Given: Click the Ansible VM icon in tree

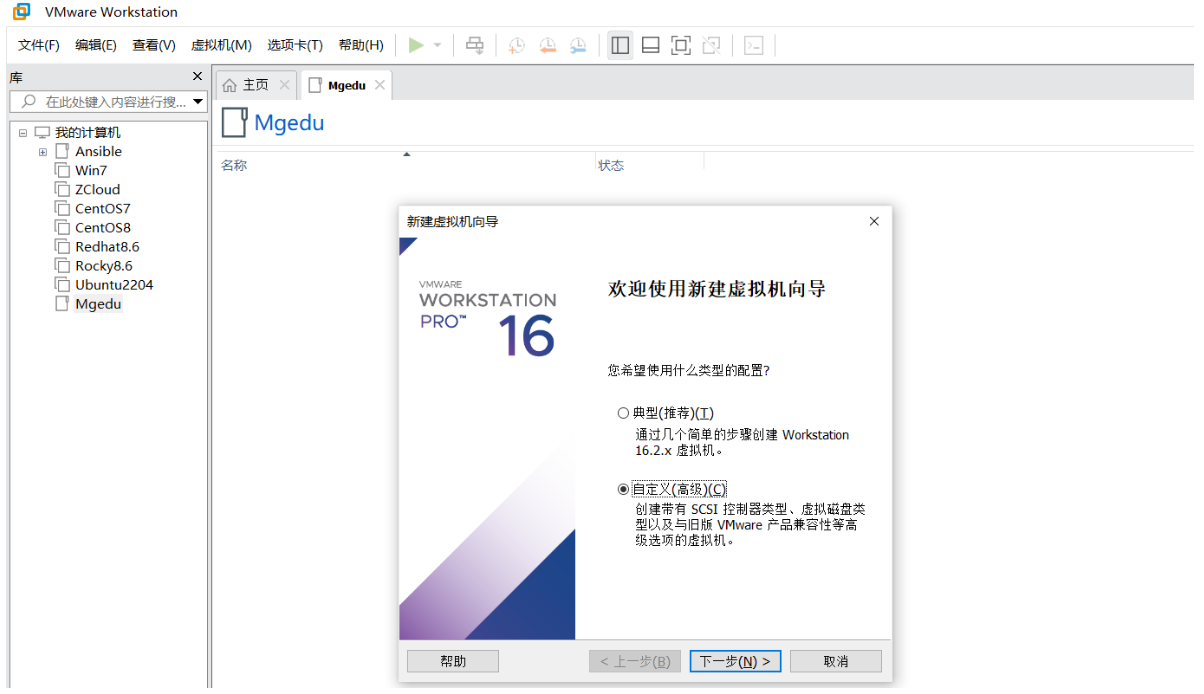Looking at the screenshot, I should coord(62,151).
